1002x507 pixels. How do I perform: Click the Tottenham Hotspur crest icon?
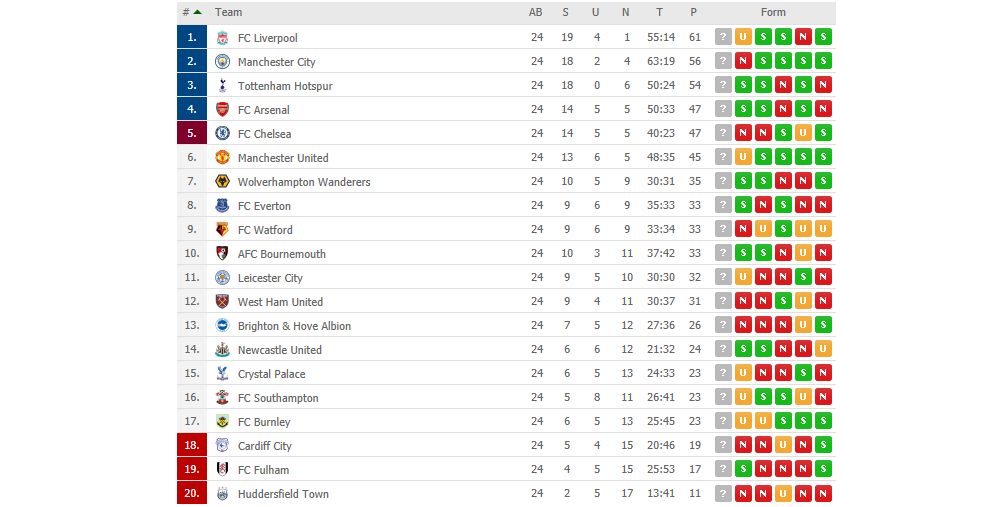pyautogui.click(x=222, y=86)
